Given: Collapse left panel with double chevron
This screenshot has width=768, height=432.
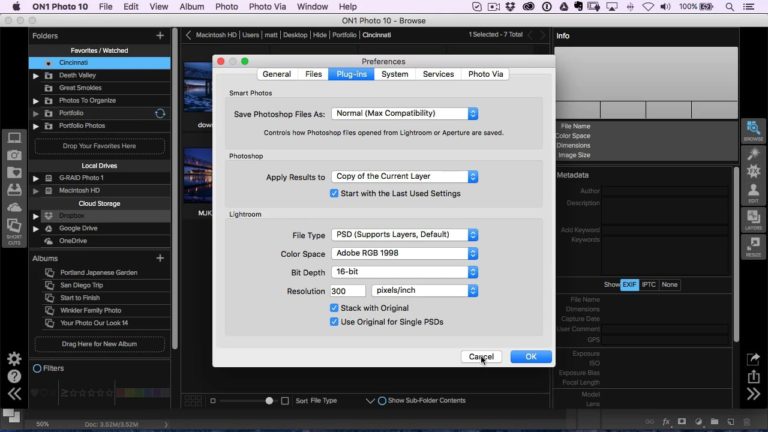Looking at the screenshot, I should pyautogui.click(x=14, y=394).
